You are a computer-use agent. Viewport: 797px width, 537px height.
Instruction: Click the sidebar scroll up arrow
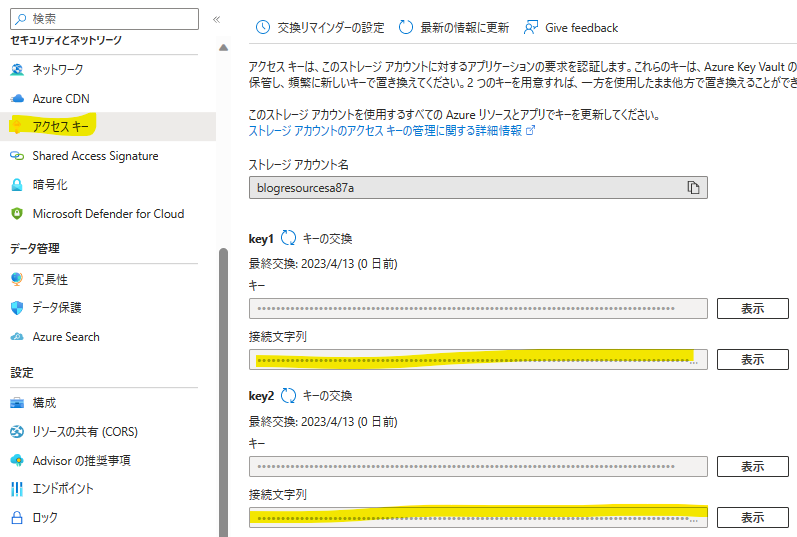click(x=223, y=48)
